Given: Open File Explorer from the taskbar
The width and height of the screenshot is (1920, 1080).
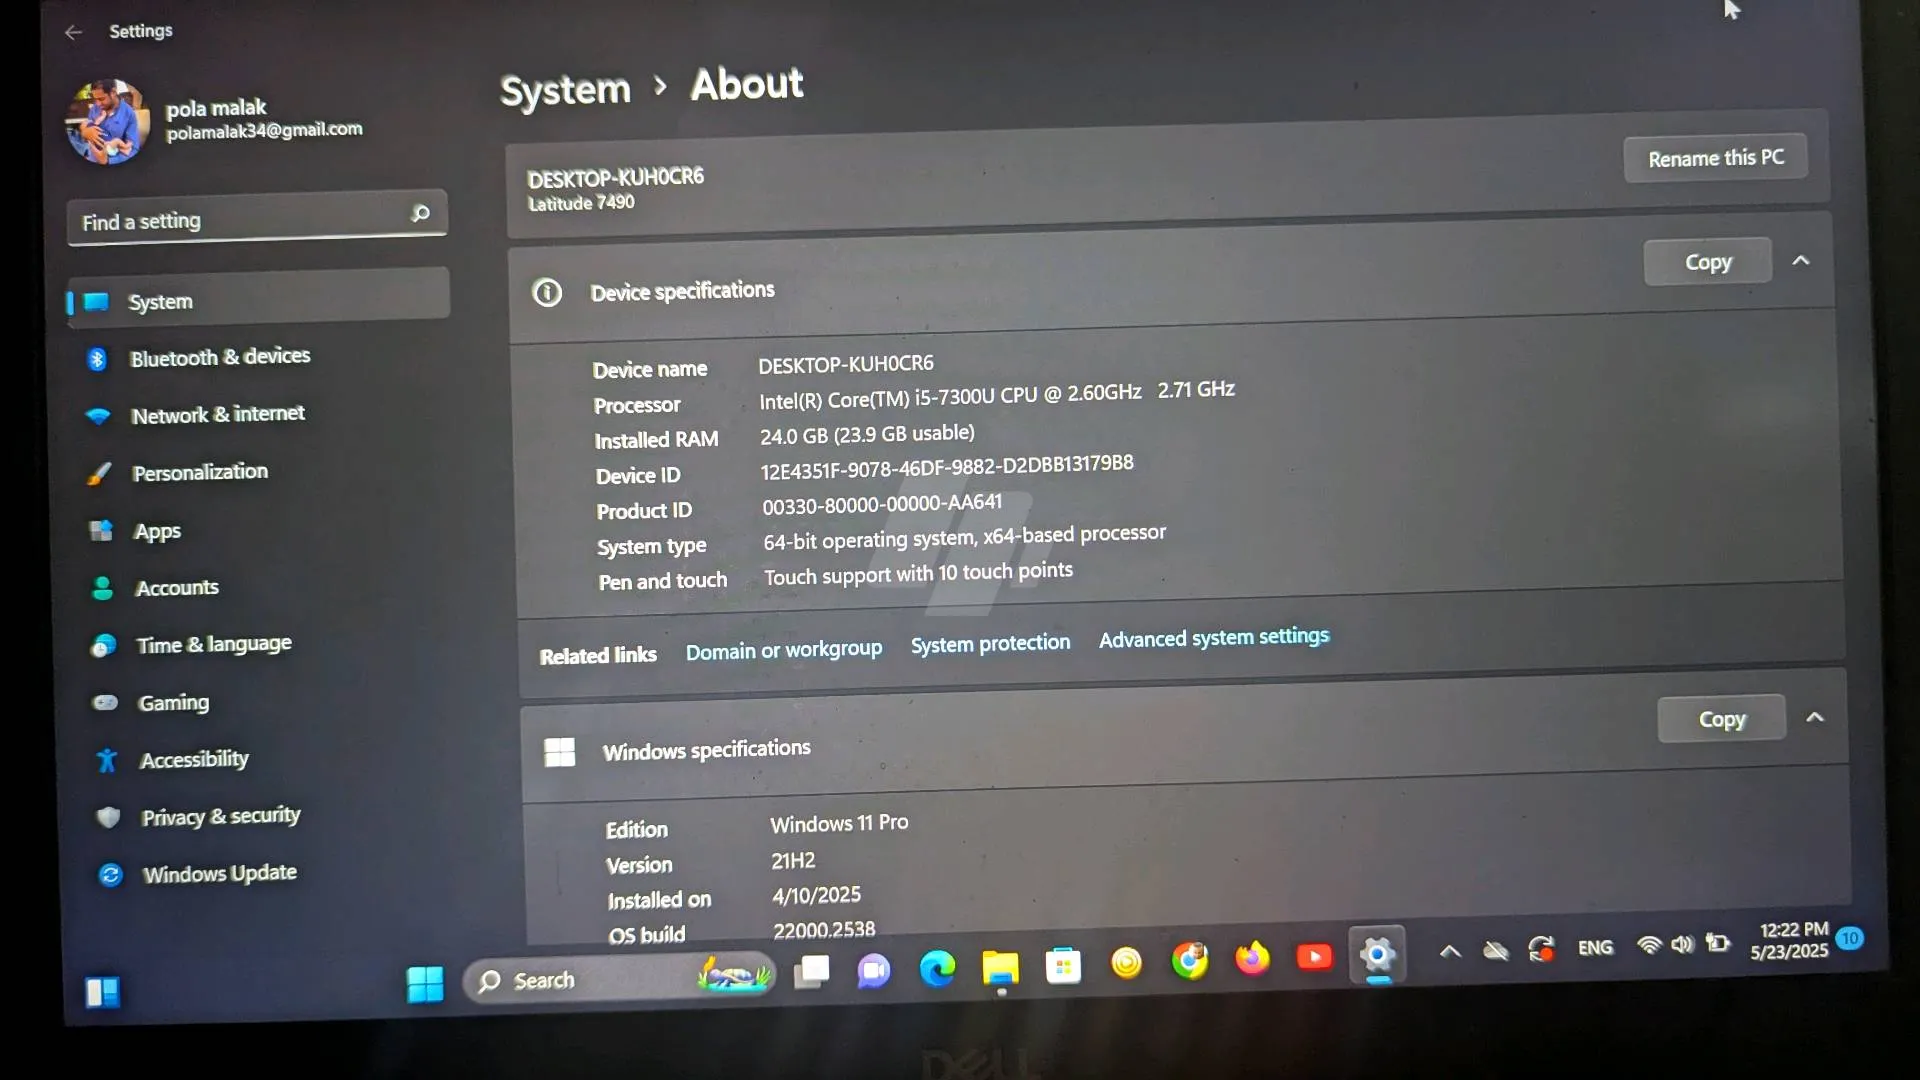Looking at the screenshot, I should [x=1000, y=968].
